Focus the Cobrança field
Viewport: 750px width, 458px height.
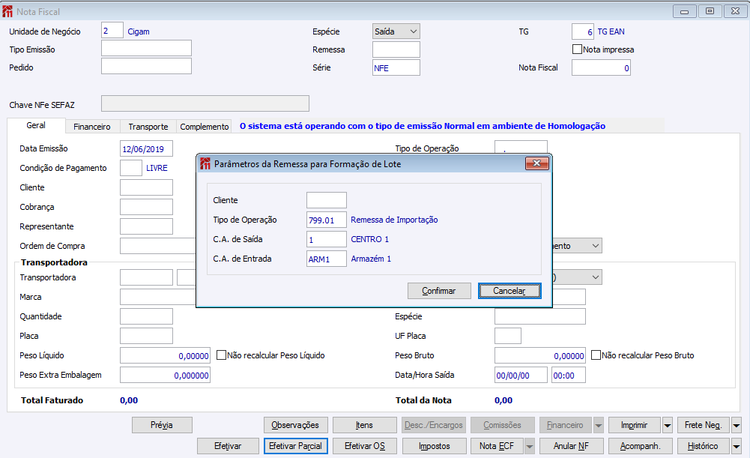coord(146,207)
